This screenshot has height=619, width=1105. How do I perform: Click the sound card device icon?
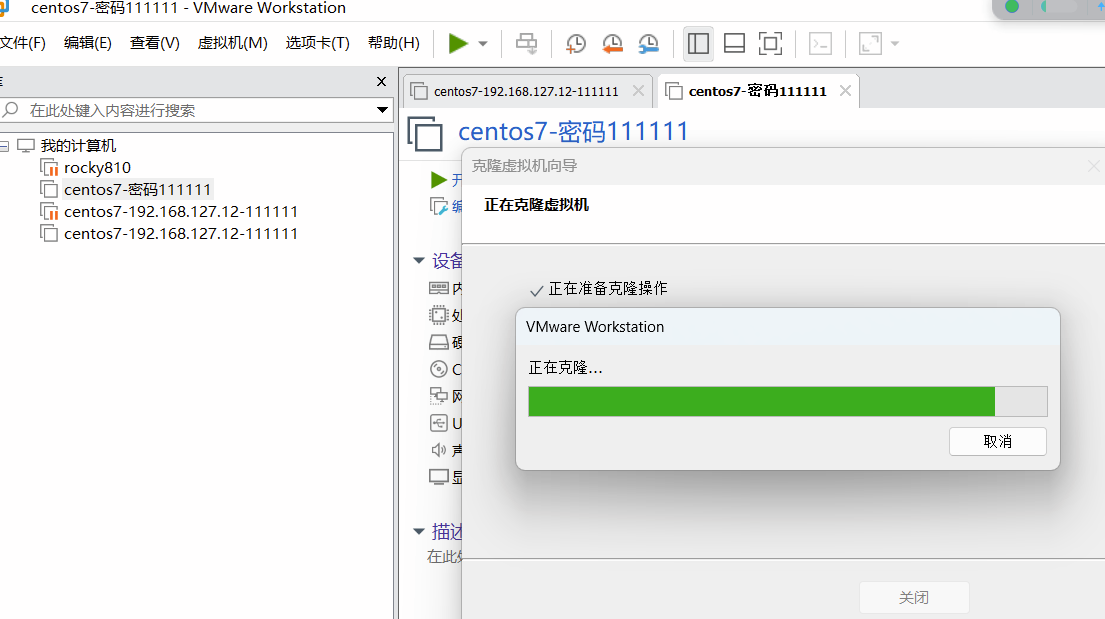pos(438,450)
